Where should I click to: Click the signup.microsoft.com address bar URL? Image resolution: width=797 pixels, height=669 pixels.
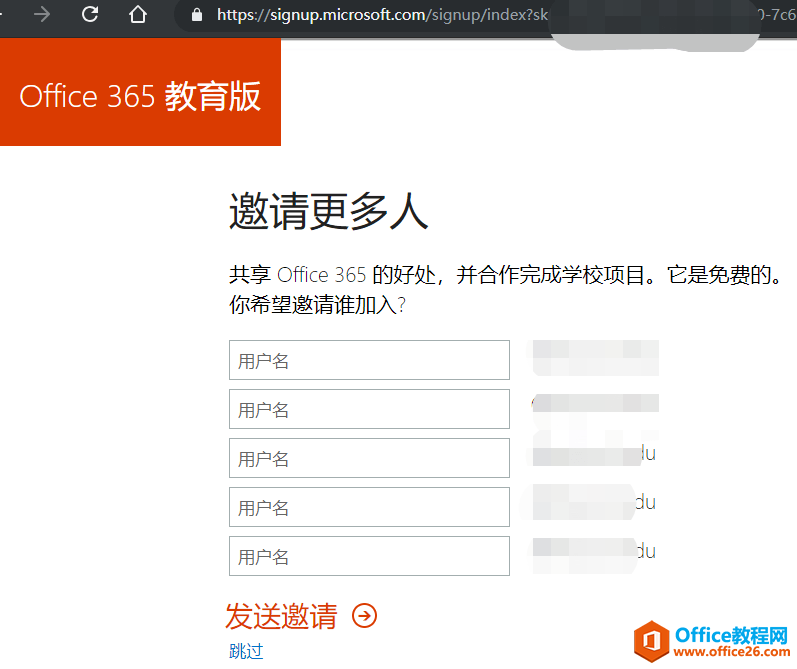(382, 15)
